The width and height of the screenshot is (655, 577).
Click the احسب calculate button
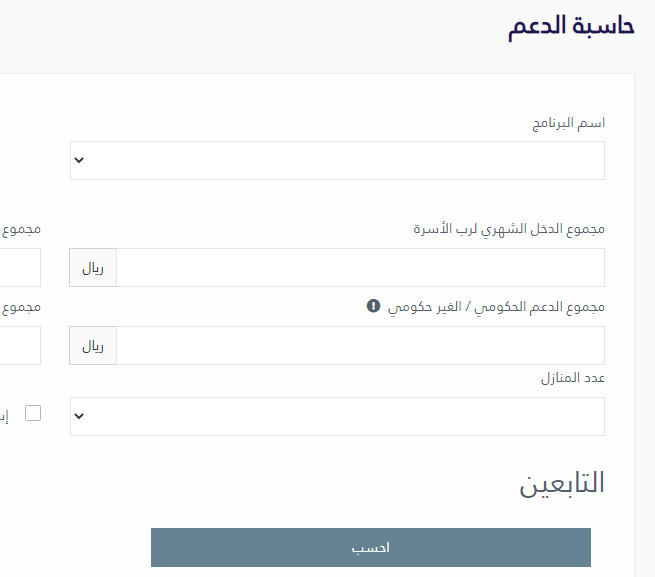pos(371,547)
